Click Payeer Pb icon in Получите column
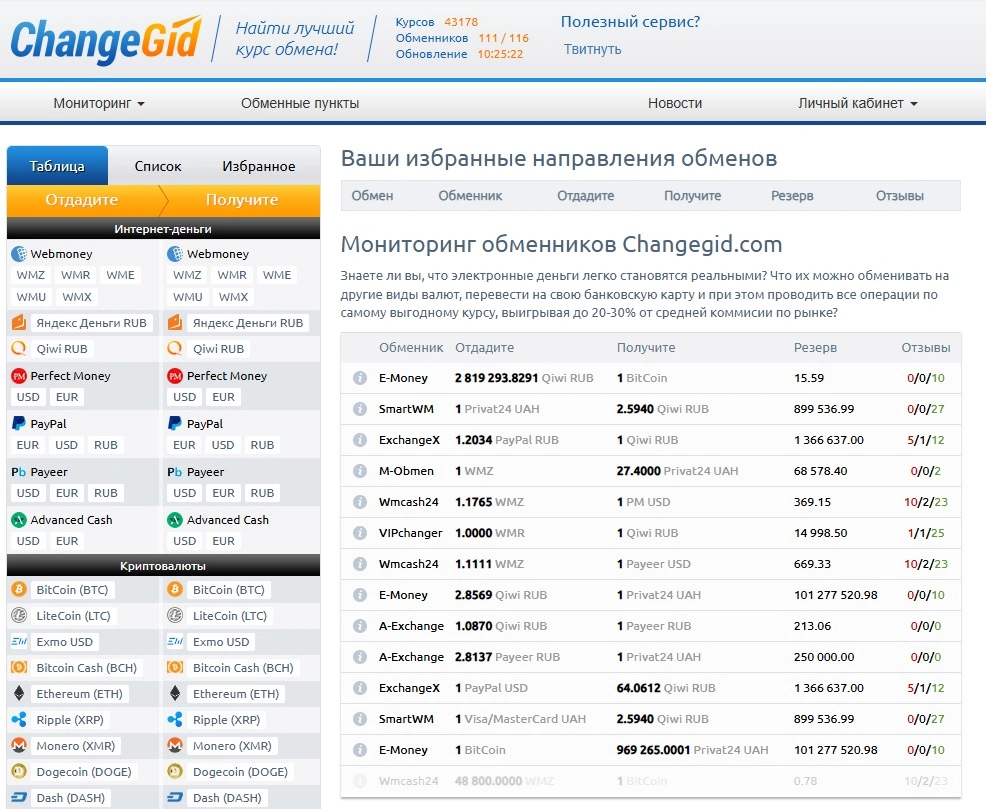The image size is (986, 809). tap(175, 472)
